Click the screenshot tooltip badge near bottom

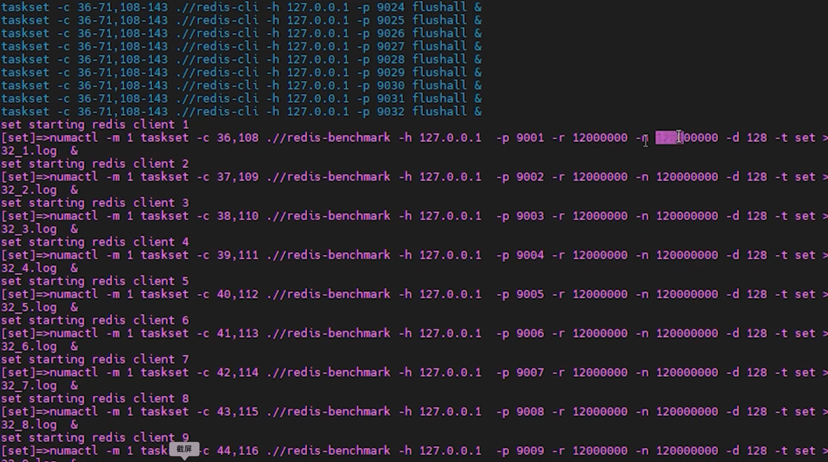tap(184, 449)
